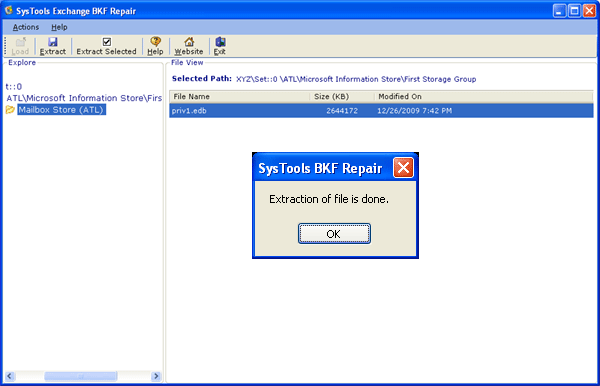Select Mailbox Store (ATL) tree node
The image size is (600, 386).
point(61,110)
